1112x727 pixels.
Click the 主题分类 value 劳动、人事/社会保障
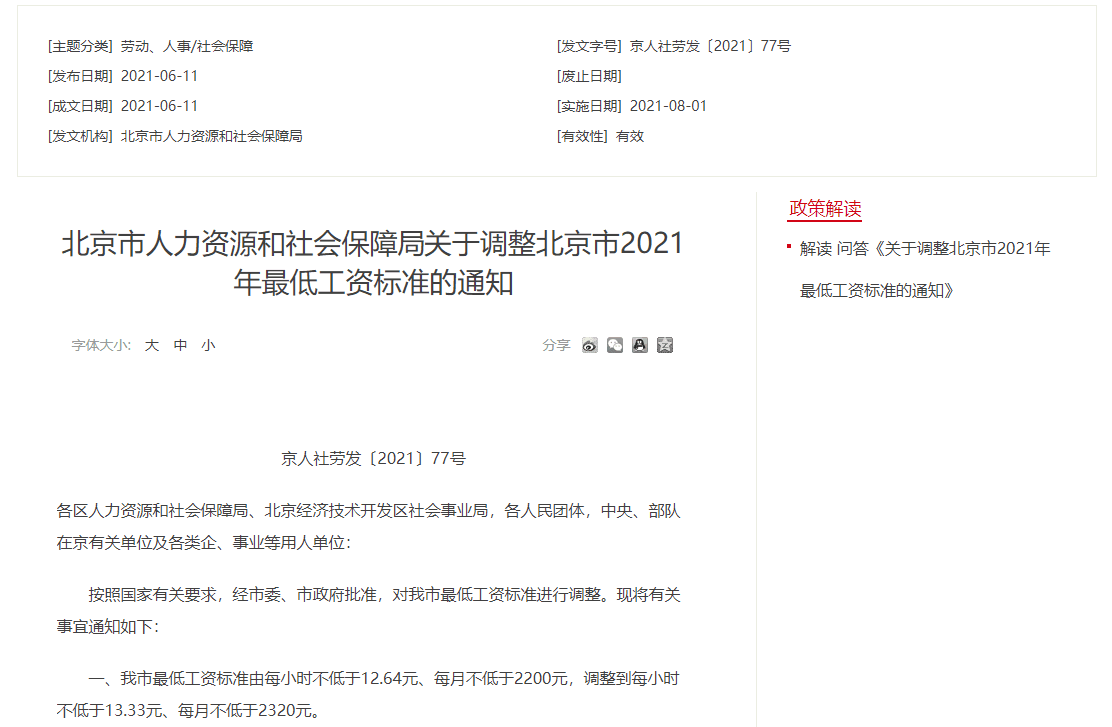[x=187, y=46]
